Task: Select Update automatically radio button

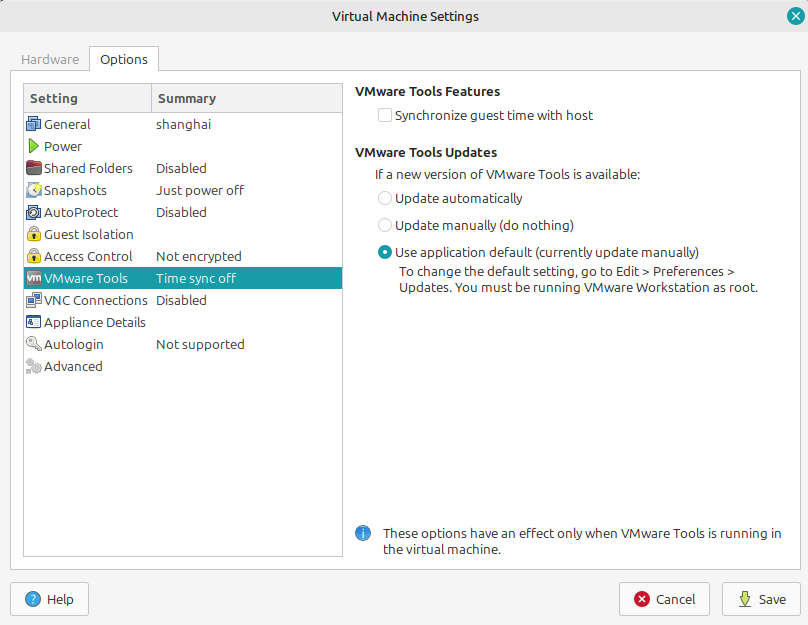Action: tap(384, 198)
